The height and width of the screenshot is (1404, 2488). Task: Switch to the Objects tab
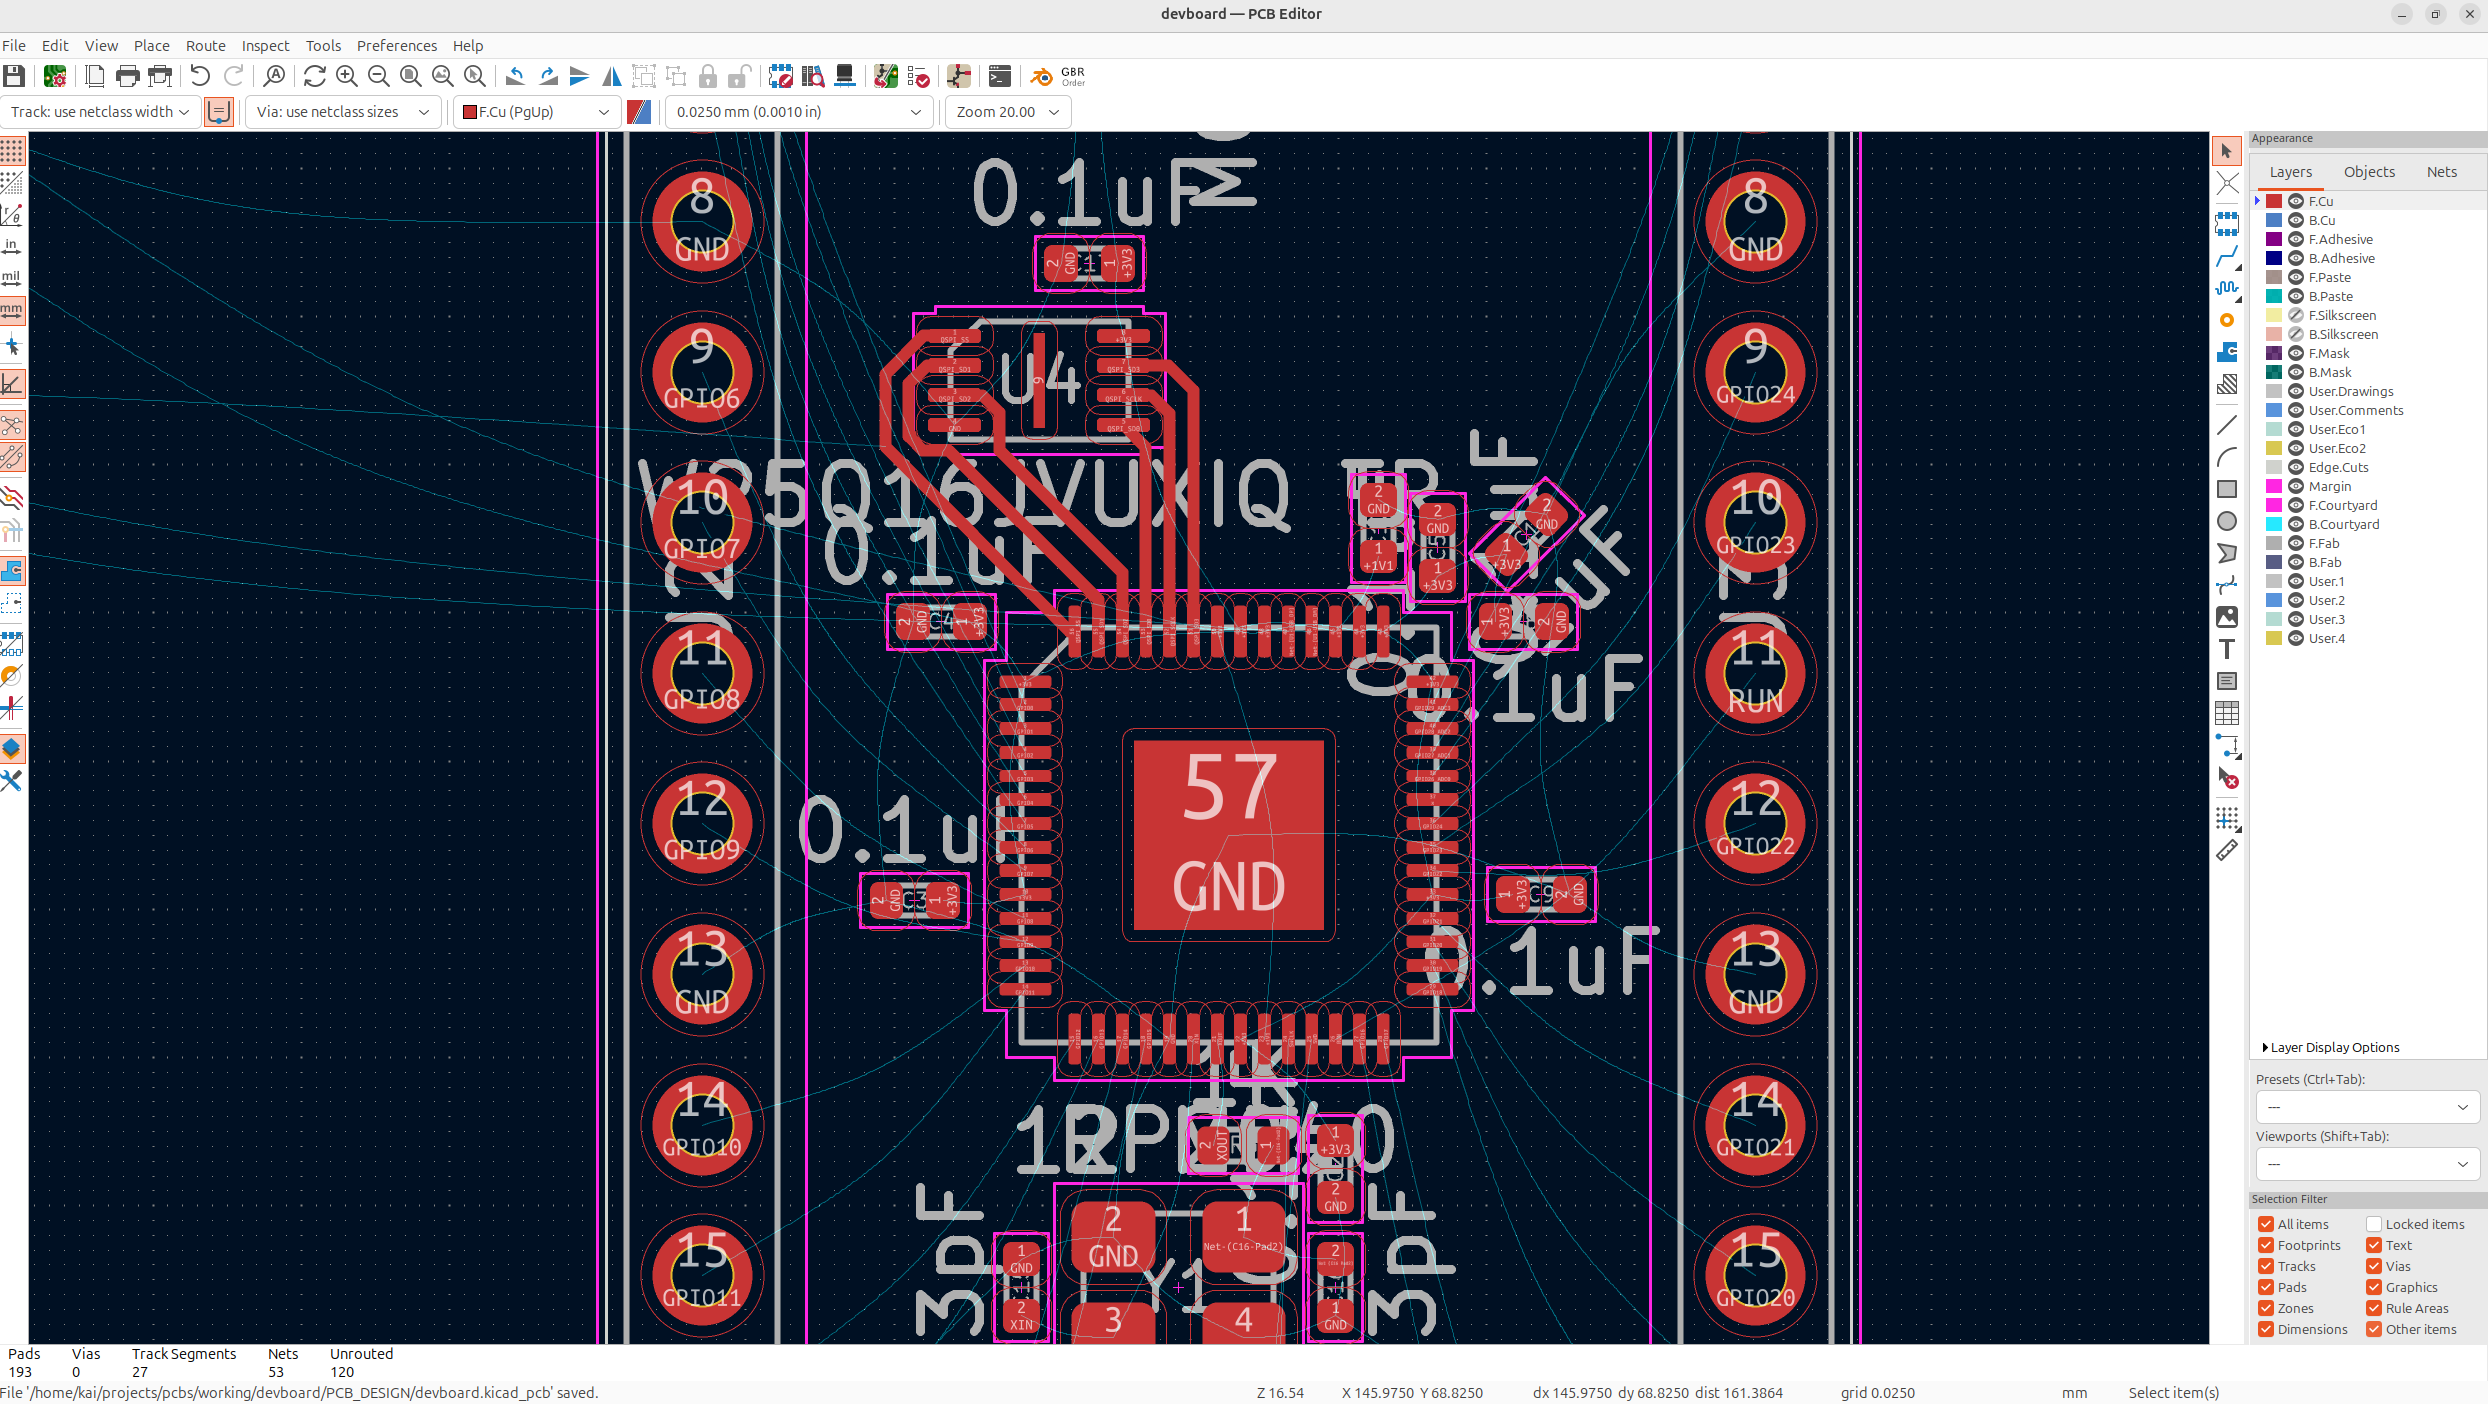pyautogui.click(x=2369, y=172)
